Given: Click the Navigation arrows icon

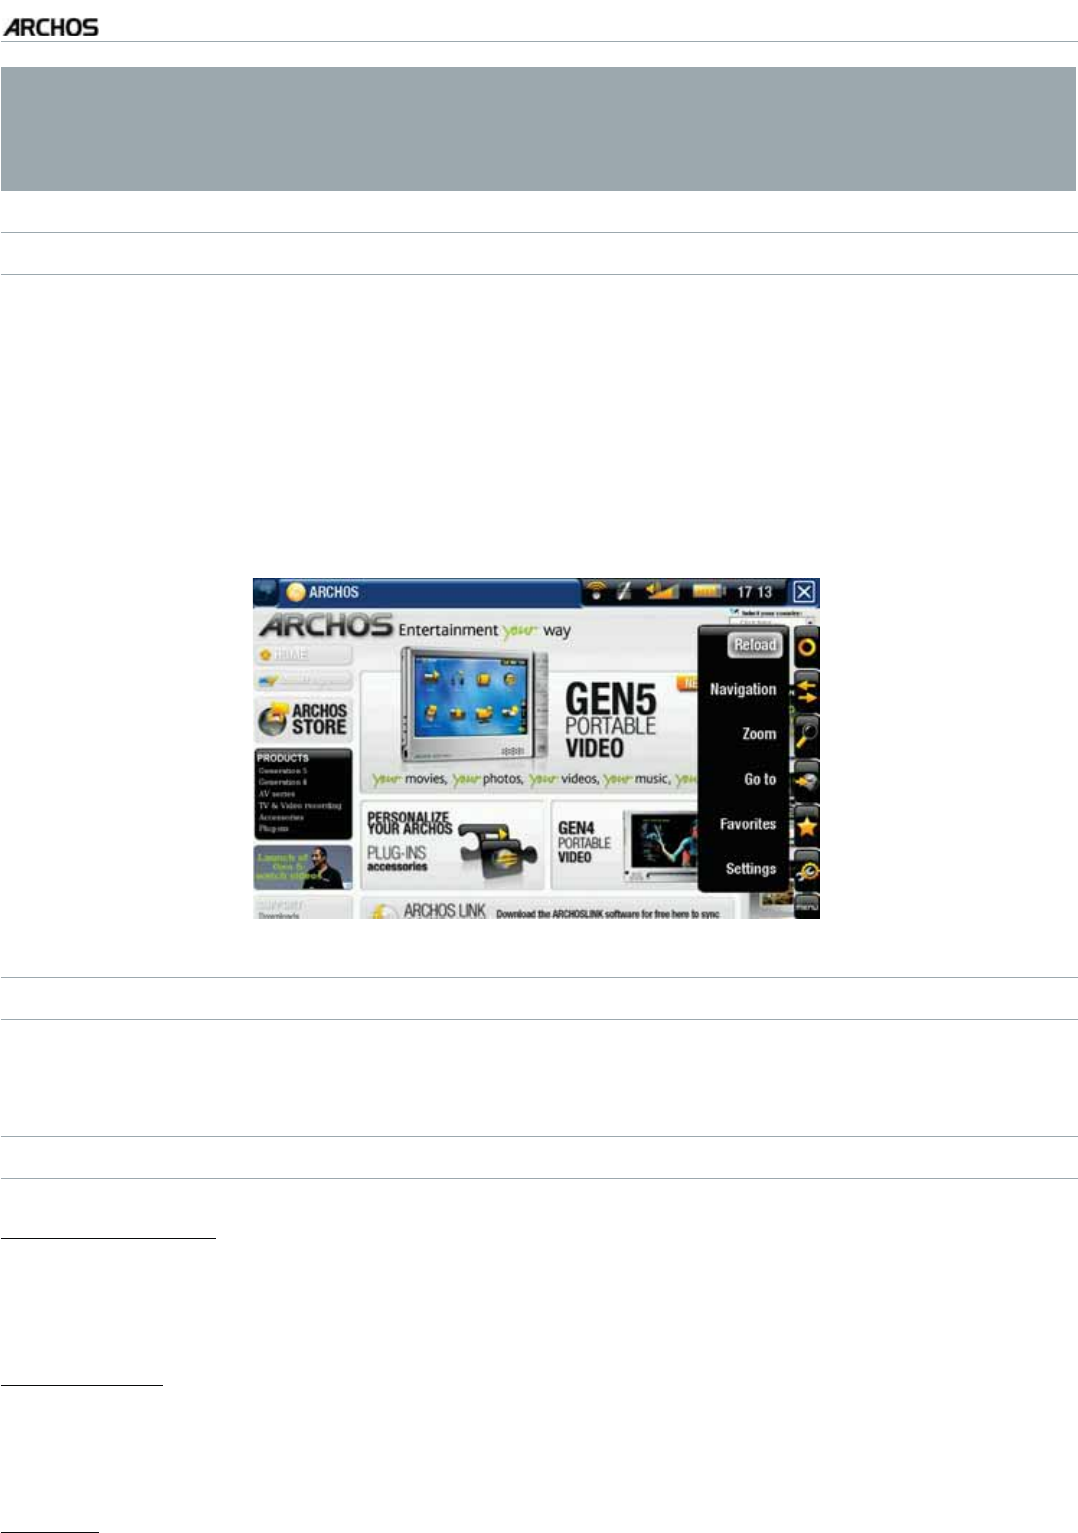Looking at the screenshot, I should click(x=806, y=691).
